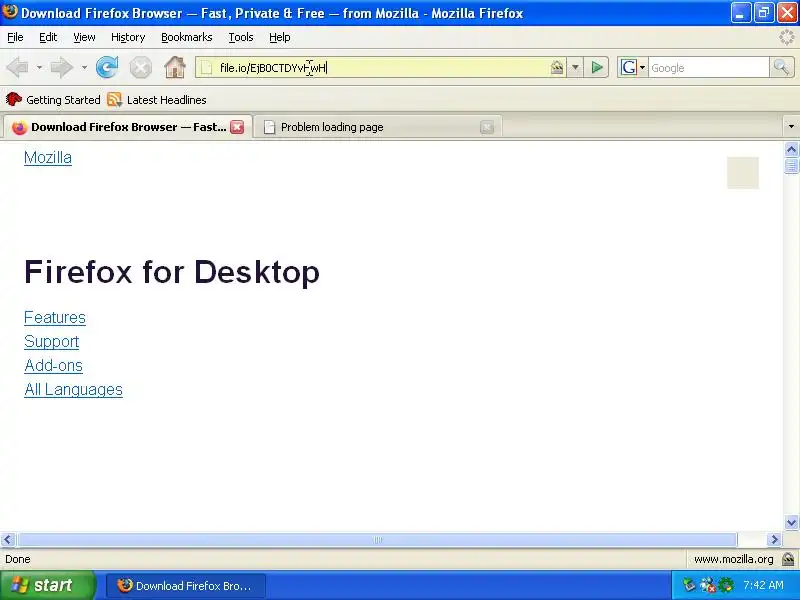Reload the current page
The width and height of the screenshot is (800, 600).
pos(107,67)
